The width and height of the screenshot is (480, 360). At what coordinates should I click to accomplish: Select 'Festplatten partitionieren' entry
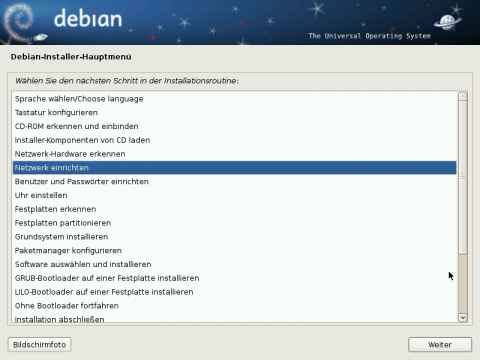(x=234, y=223)
